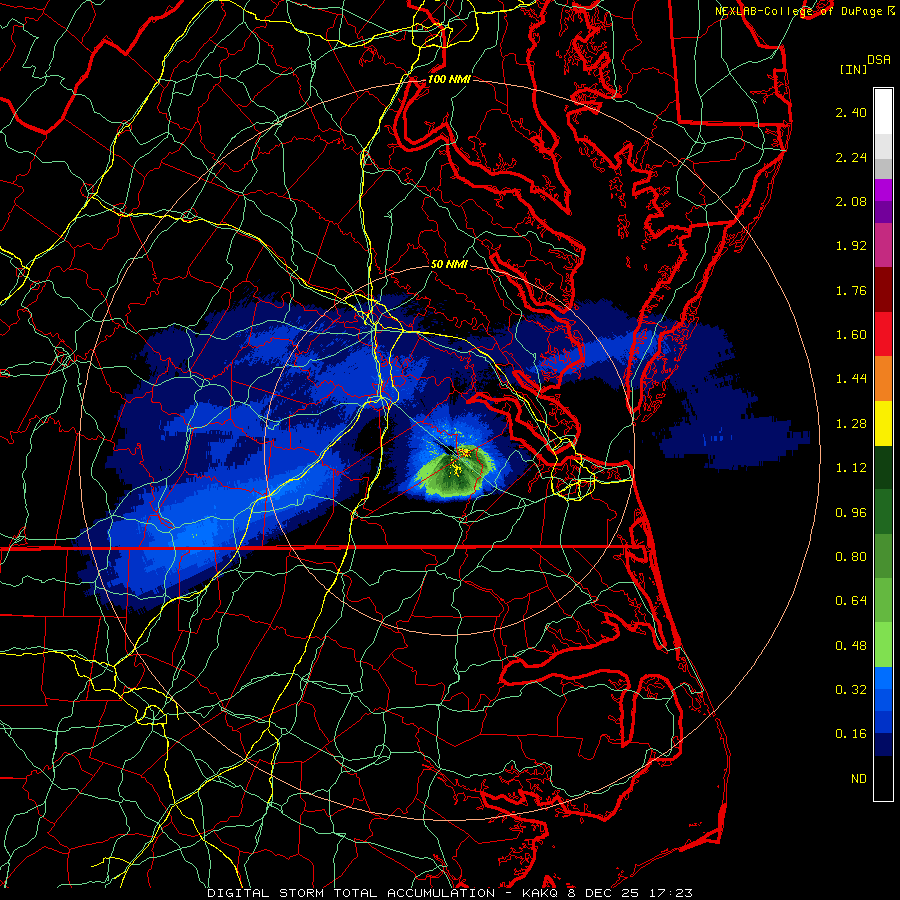Choose the brightest lime green legend swatch
Image resolution: width=900 pixels, height=900 pixels.
click(x=883, y=645)
